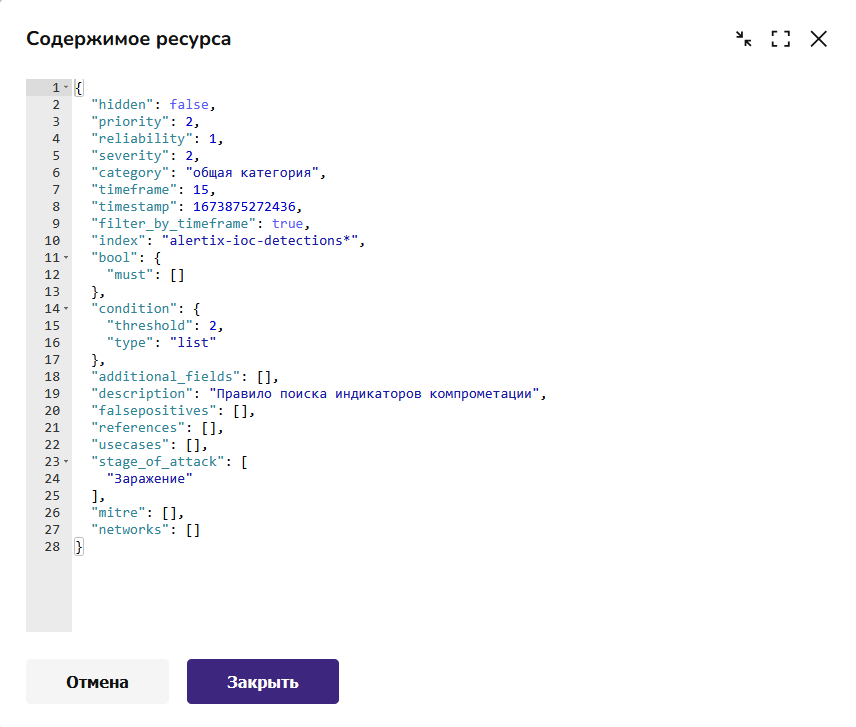Click the Отмена button
The height and width of the screenshot is (727, 856).
97,682
